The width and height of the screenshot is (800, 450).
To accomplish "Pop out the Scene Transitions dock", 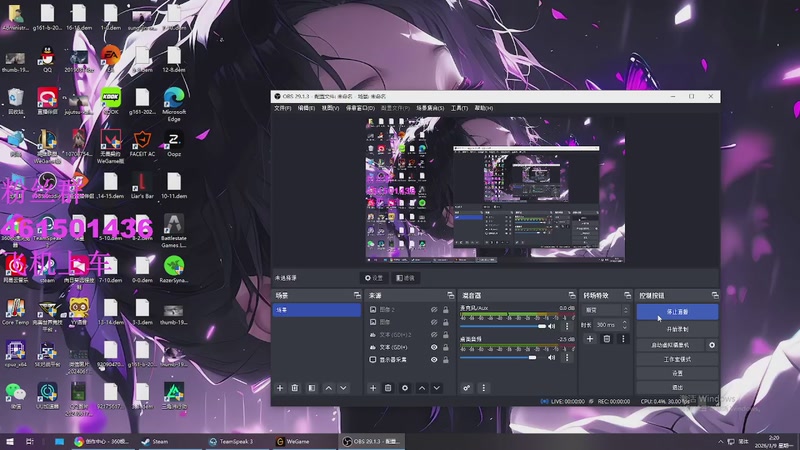I will 628,295.
